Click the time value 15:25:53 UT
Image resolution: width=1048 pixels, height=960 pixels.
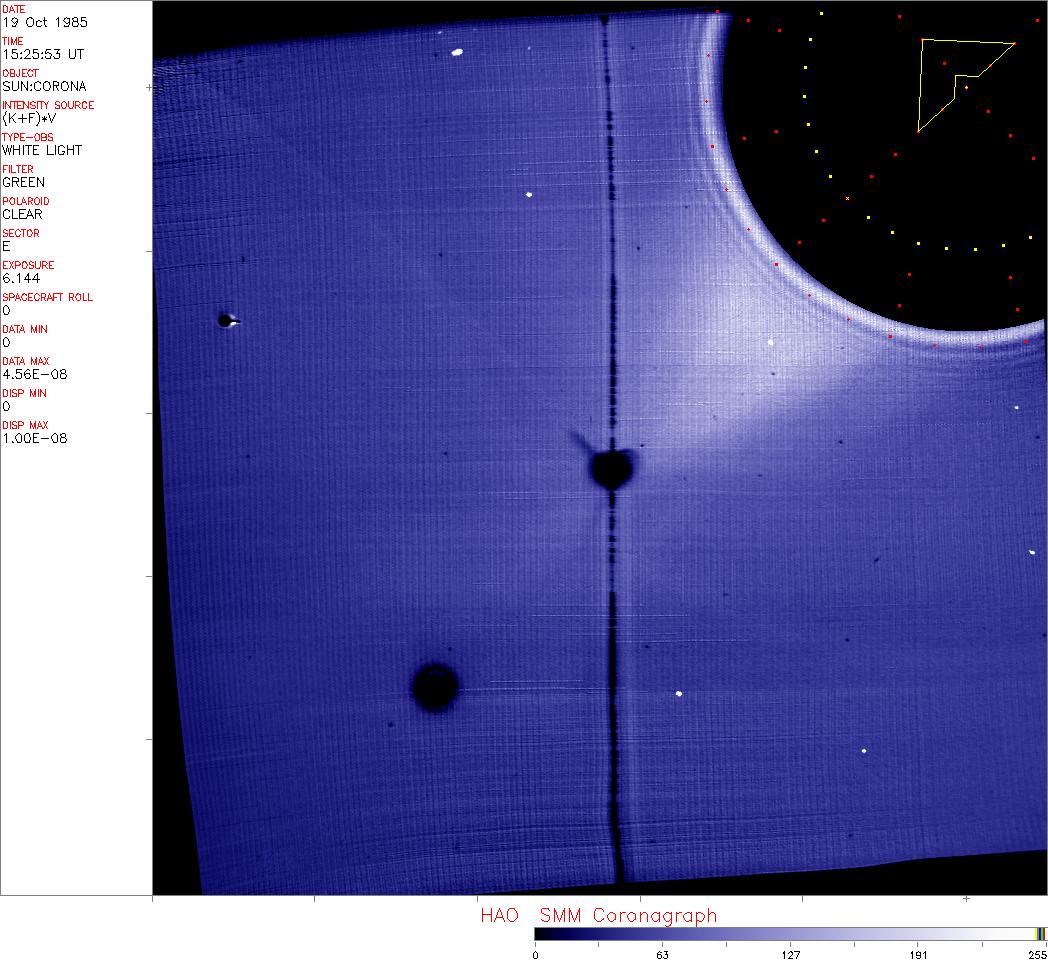42,54
